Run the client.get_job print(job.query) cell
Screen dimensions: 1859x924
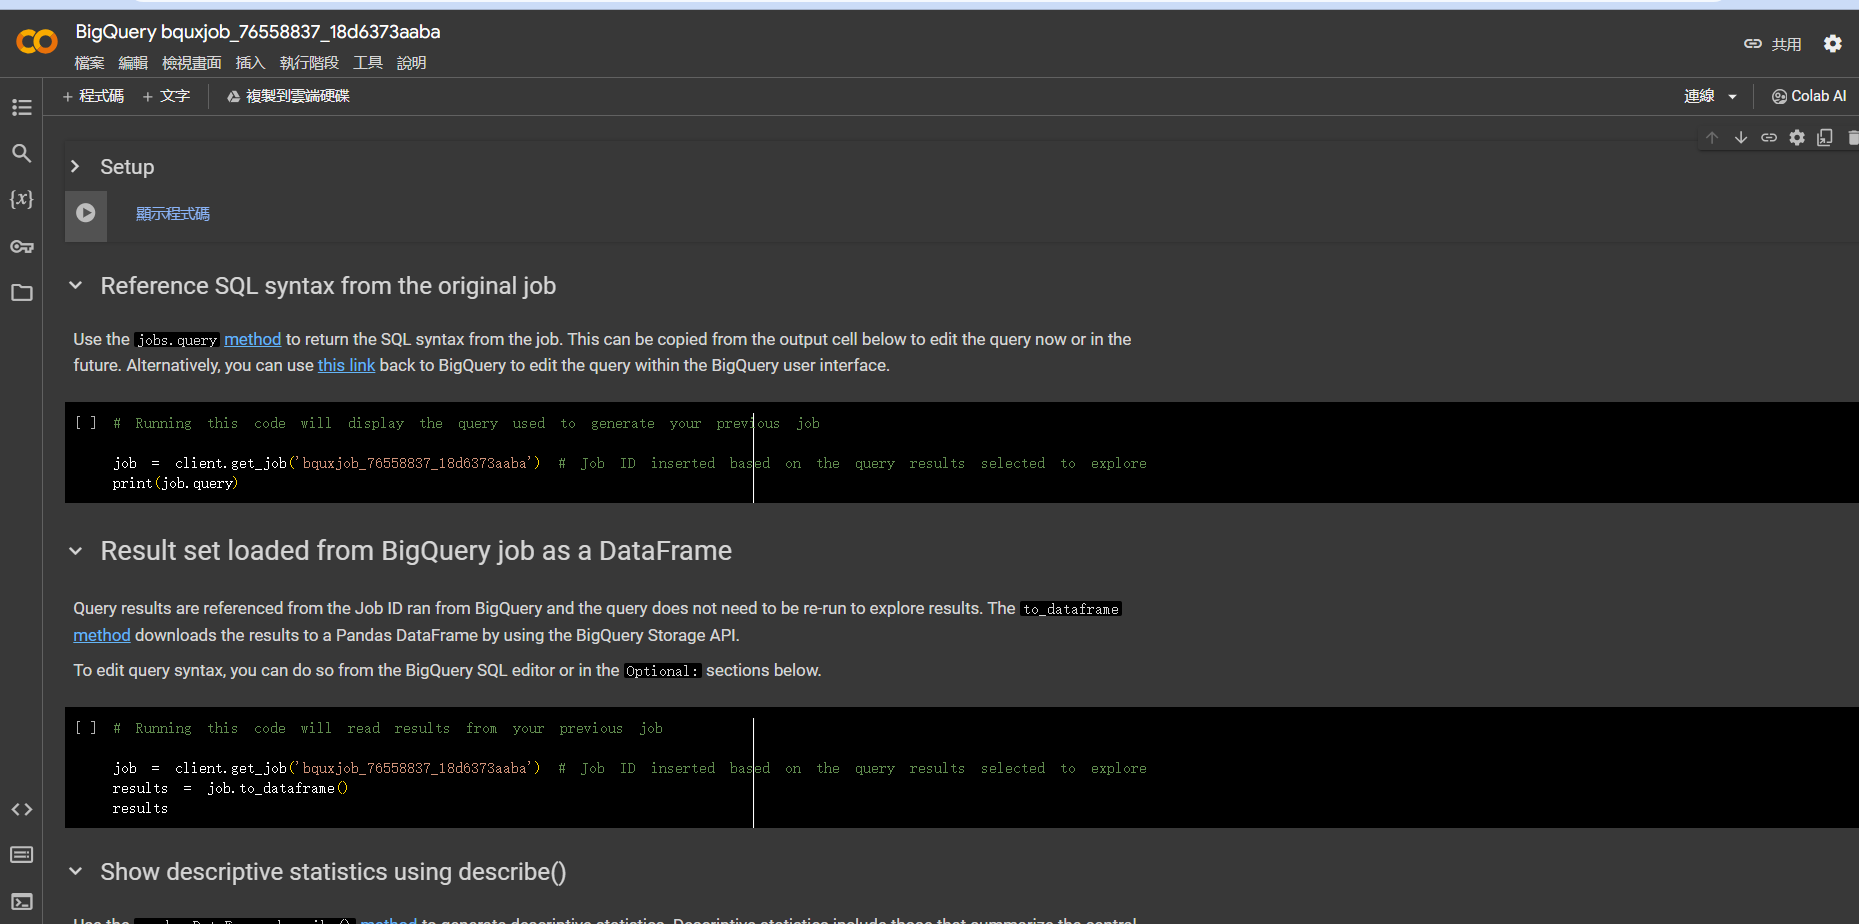pyautogui.click(x=86, y=423)
